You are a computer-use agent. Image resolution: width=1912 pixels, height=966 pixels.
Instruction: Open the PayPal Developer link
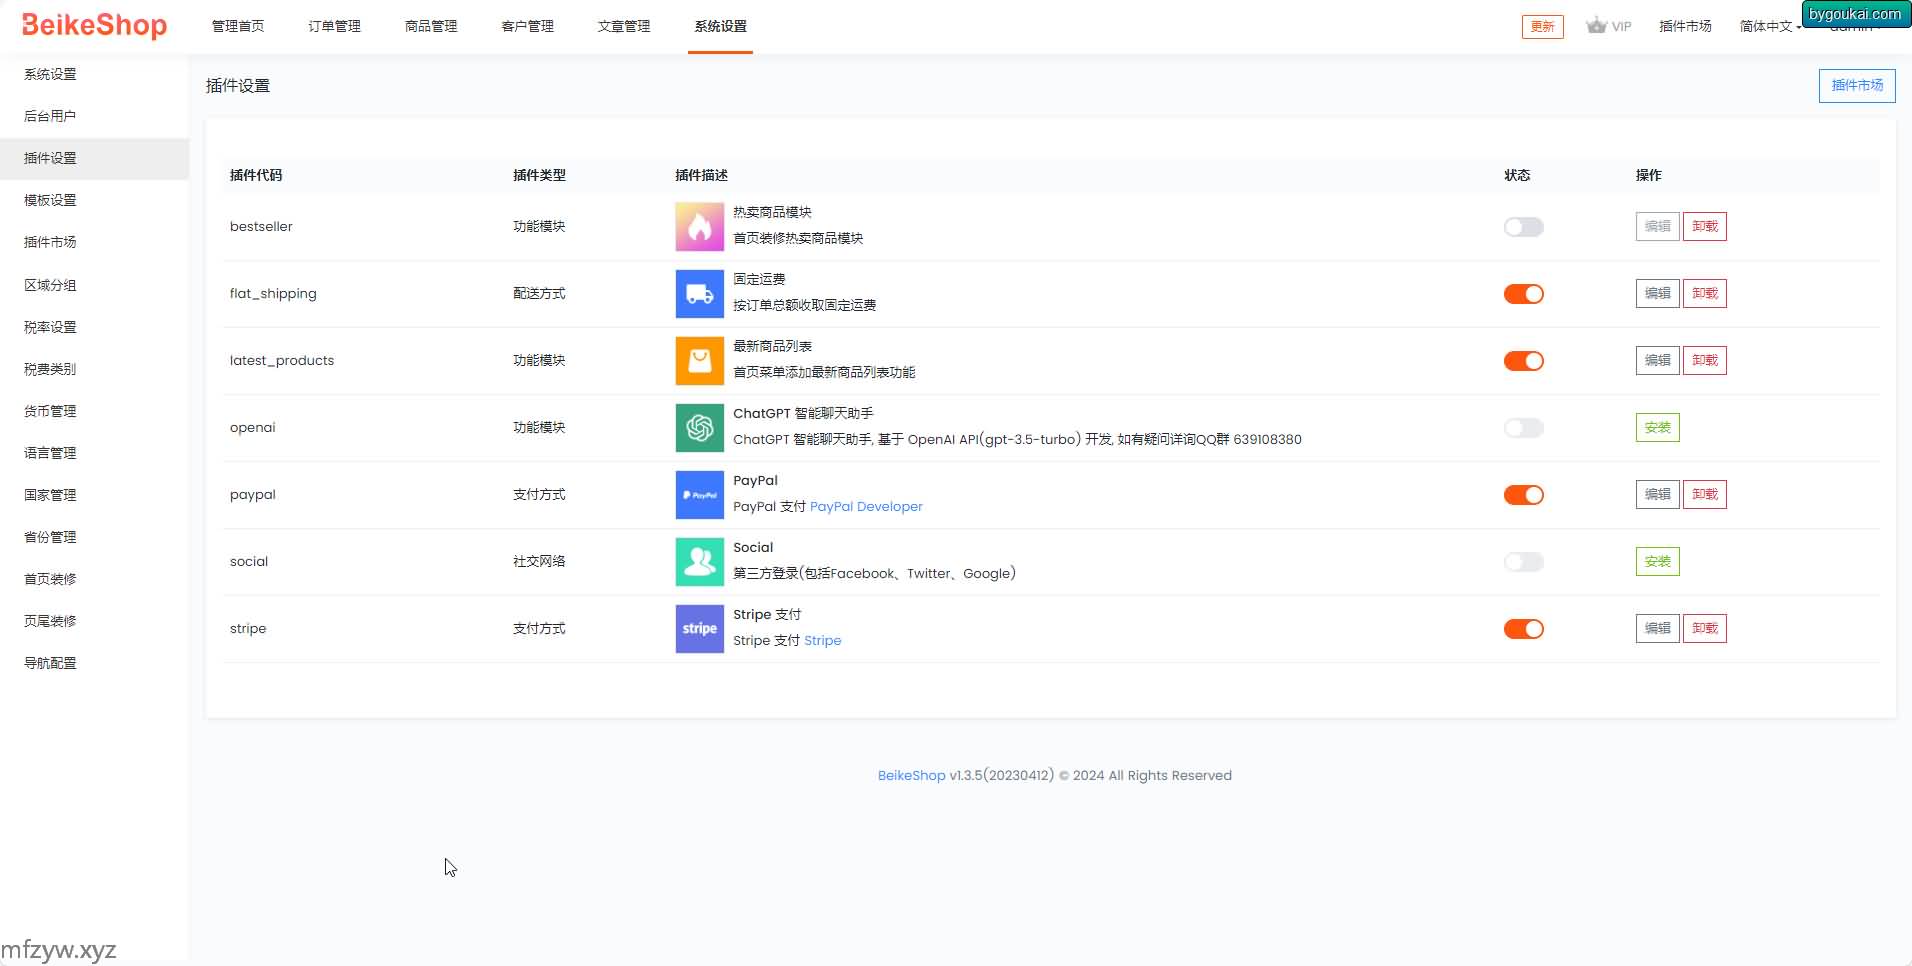pos(866,507)
